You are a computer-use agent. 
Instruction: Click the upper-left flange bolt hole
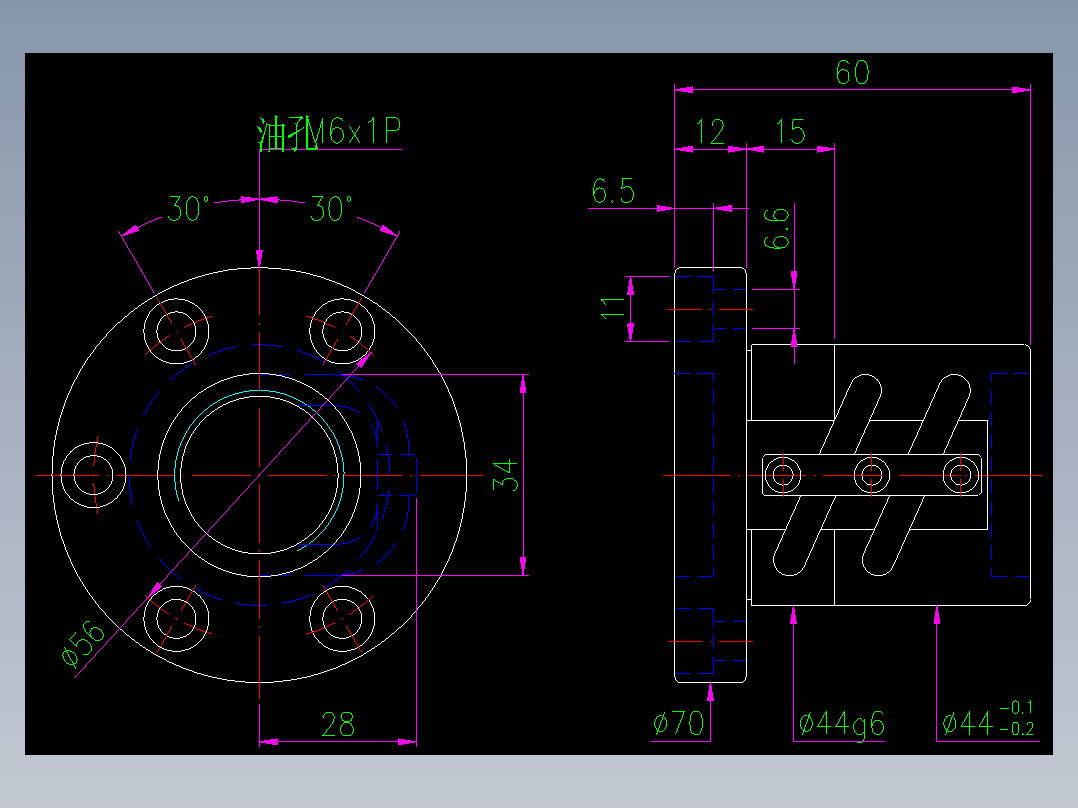pyautogui.click(x=176, y=331)
